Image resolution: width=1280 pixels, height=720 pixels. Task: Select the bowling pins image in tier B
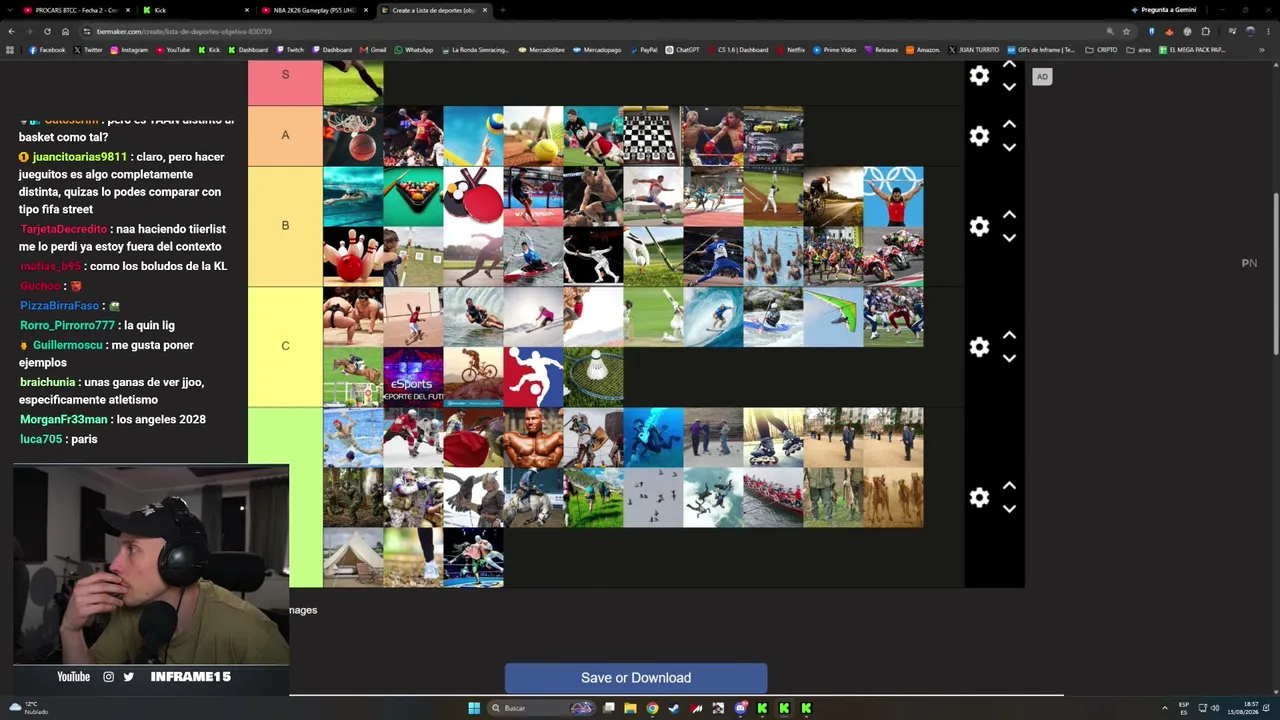tap(353, 256)
